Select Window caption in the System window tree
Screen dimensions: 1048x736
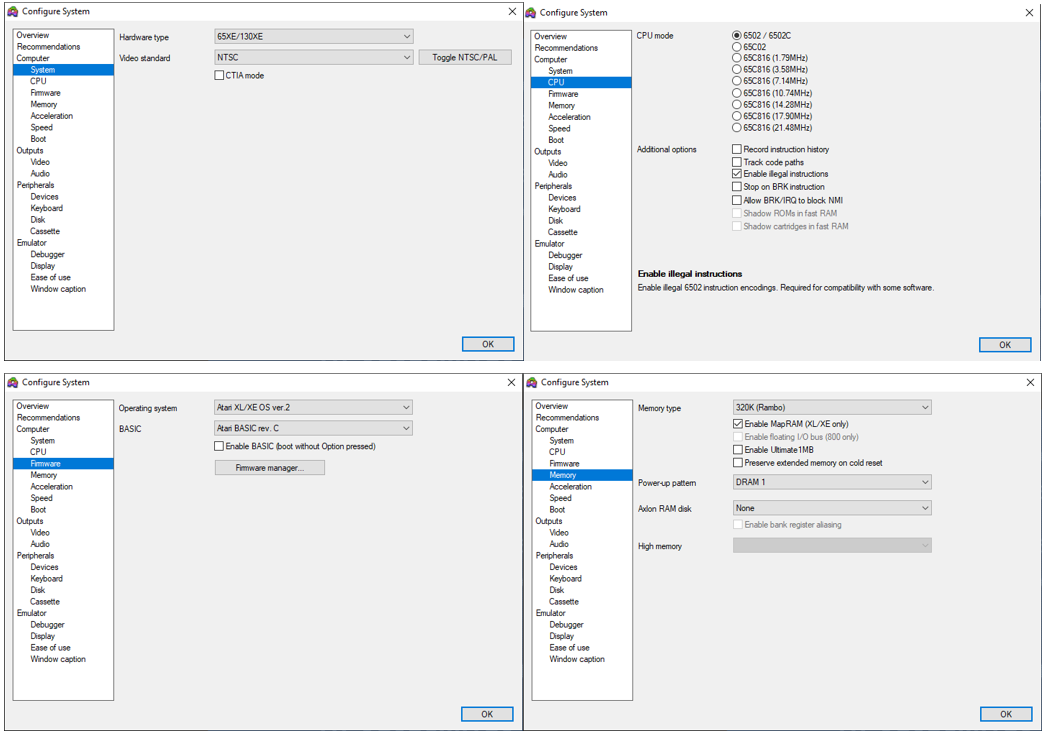[58, 289]
